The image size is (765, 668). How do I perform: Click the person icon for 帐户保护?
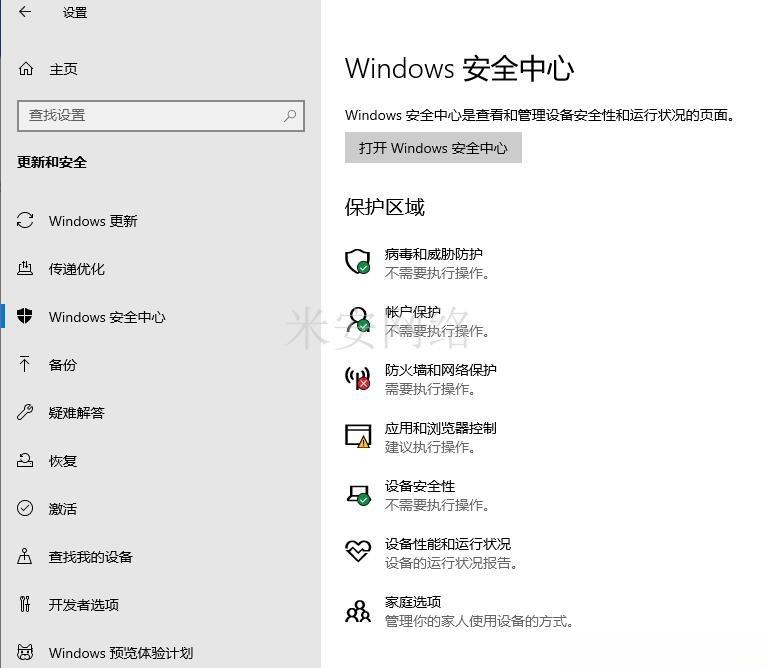[358, 320]
